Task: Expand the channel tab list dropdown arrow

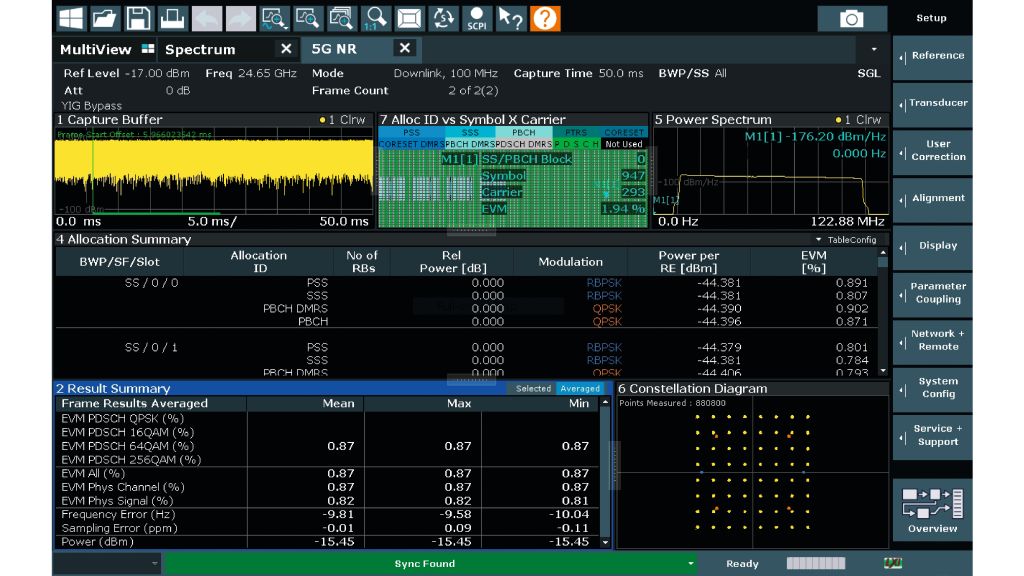Action: click(874, 49)
